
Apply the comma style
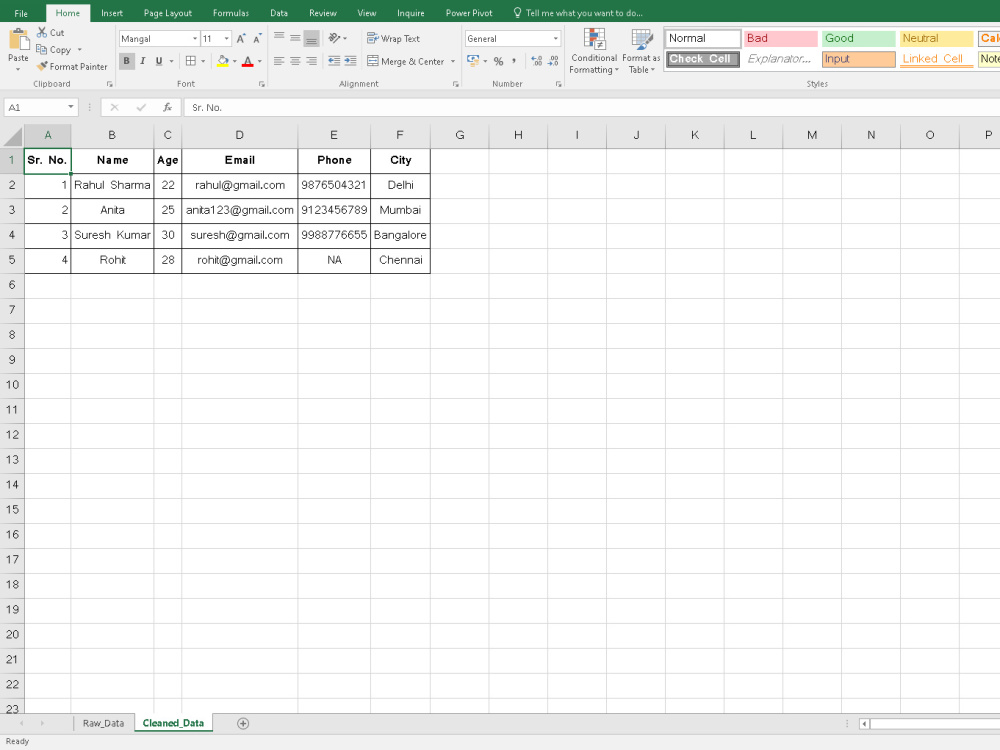click(514, 61)
